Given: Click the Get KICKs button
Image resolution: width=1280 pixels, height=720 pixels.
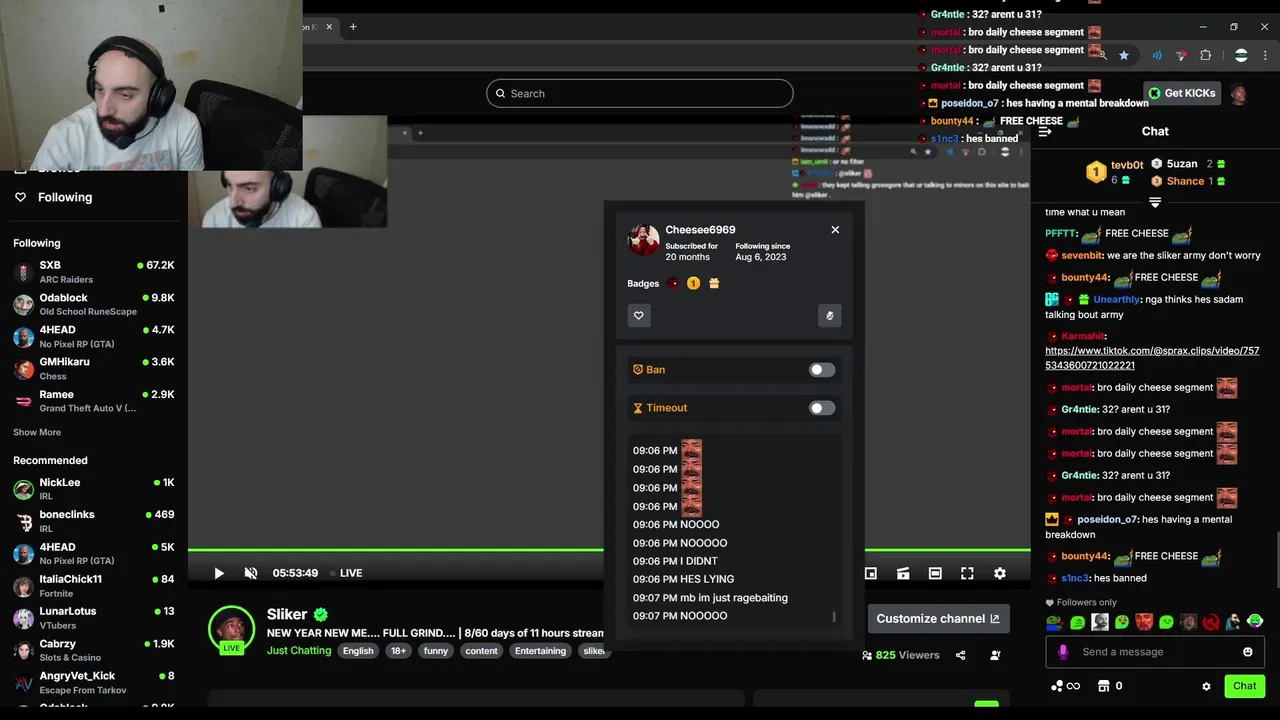Looking at the screenshot, I should point(1182,93).
